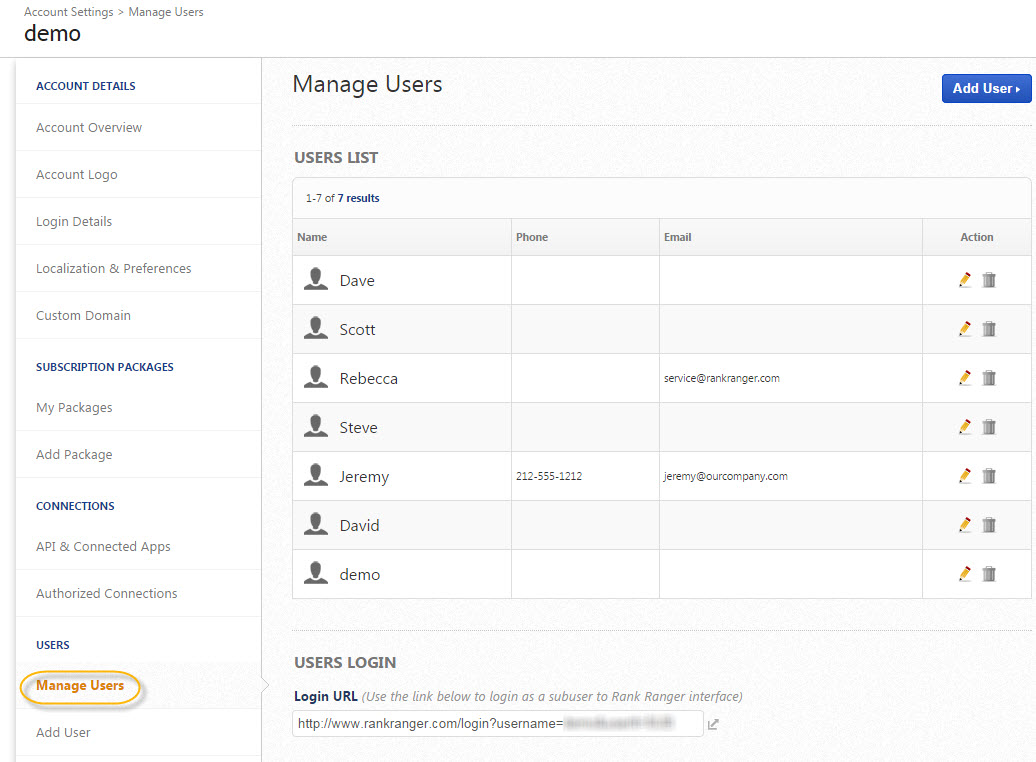The width and height of the screenshot is (1036, 762).
Task: Open Localization & Preferences page
Action: click(114, 269)
